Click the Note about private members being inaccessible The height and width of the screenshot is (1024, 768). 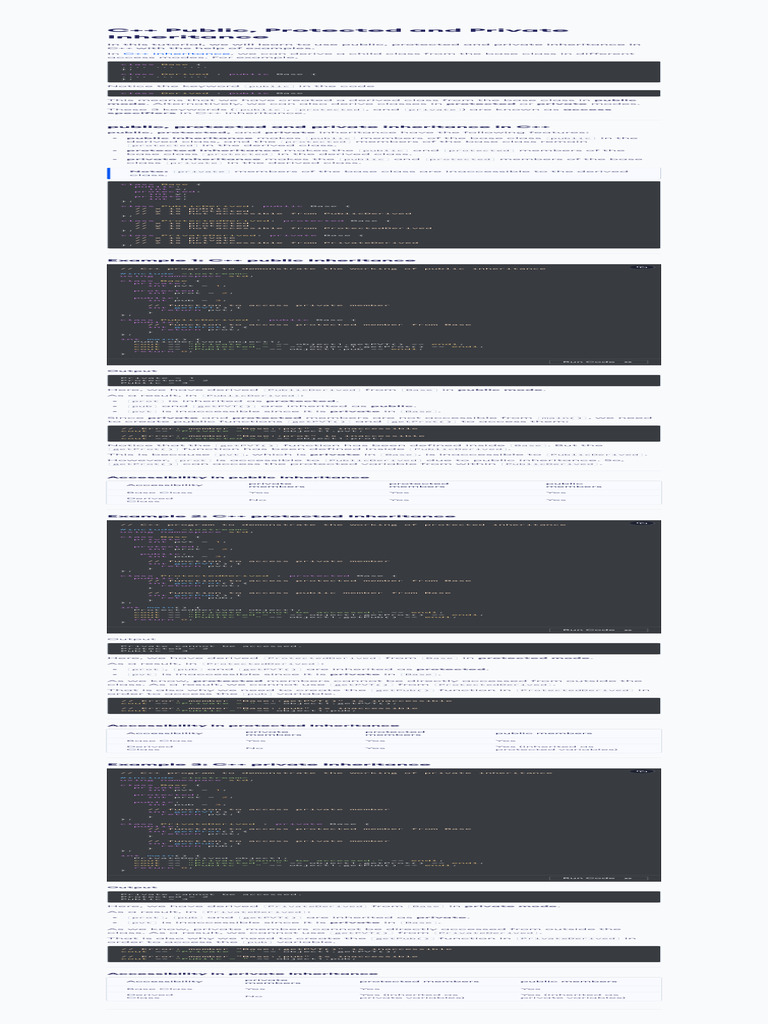point(384,173)
